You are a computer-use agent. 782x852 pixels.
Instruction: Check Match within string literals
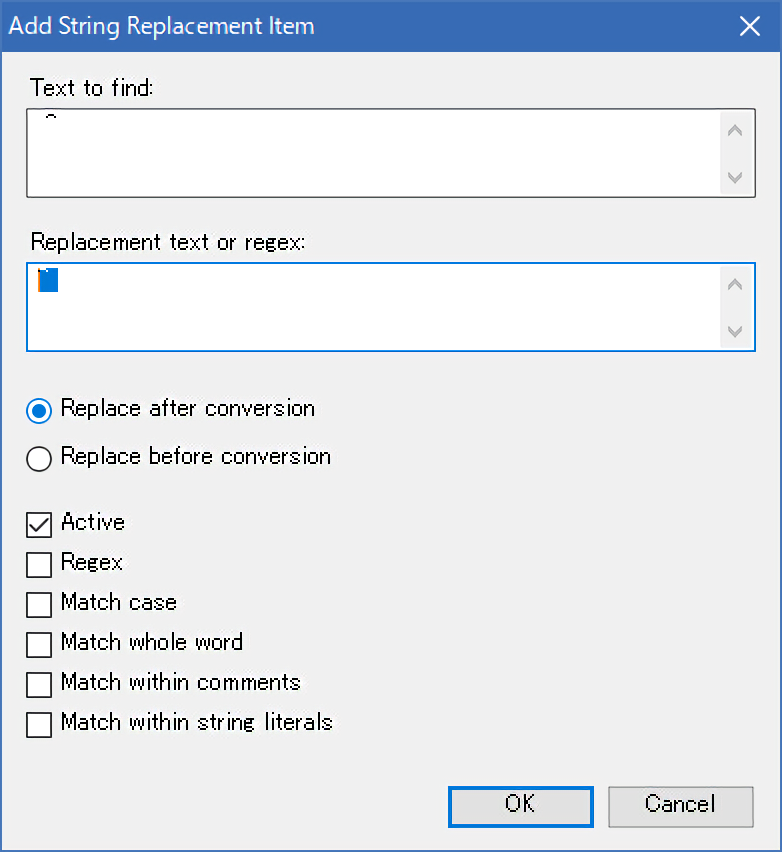40,723
